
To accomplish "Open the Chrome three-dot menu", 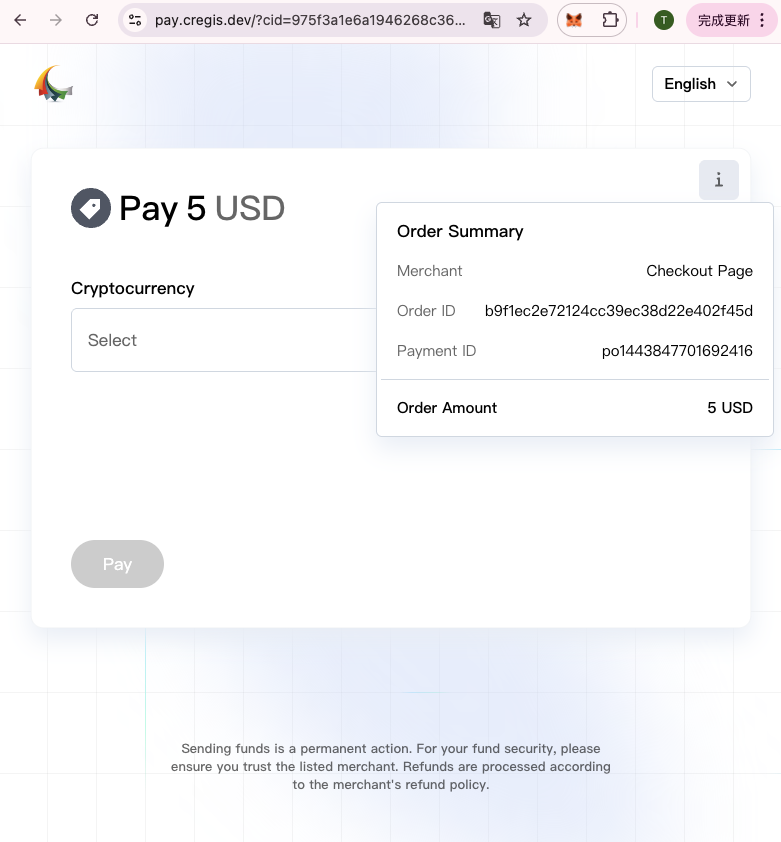I will [762, 20].
